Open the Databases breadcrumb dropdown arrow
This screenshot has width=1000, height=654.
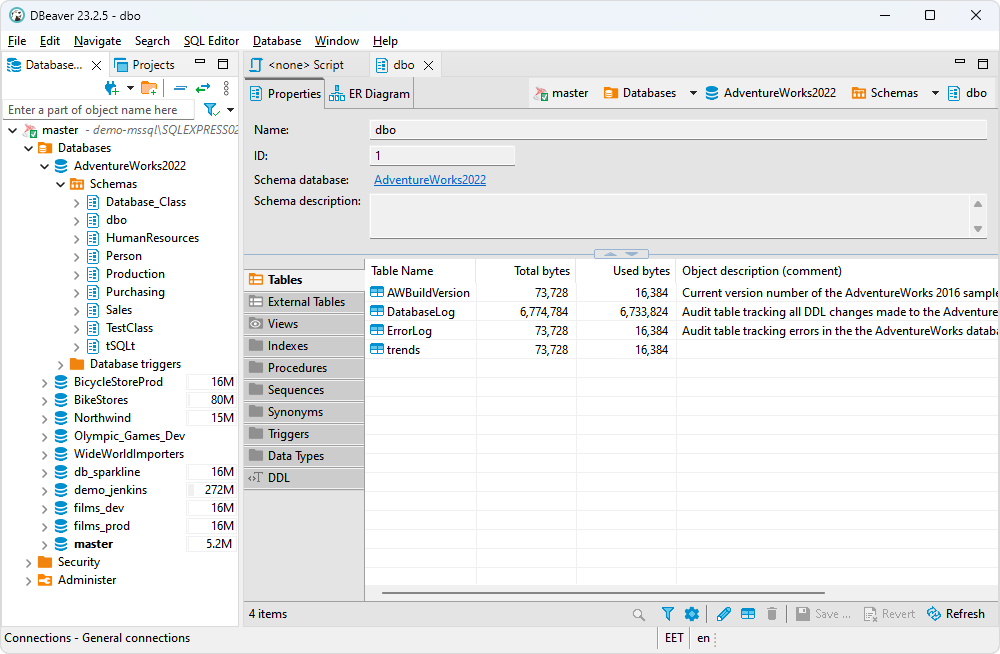693,93
